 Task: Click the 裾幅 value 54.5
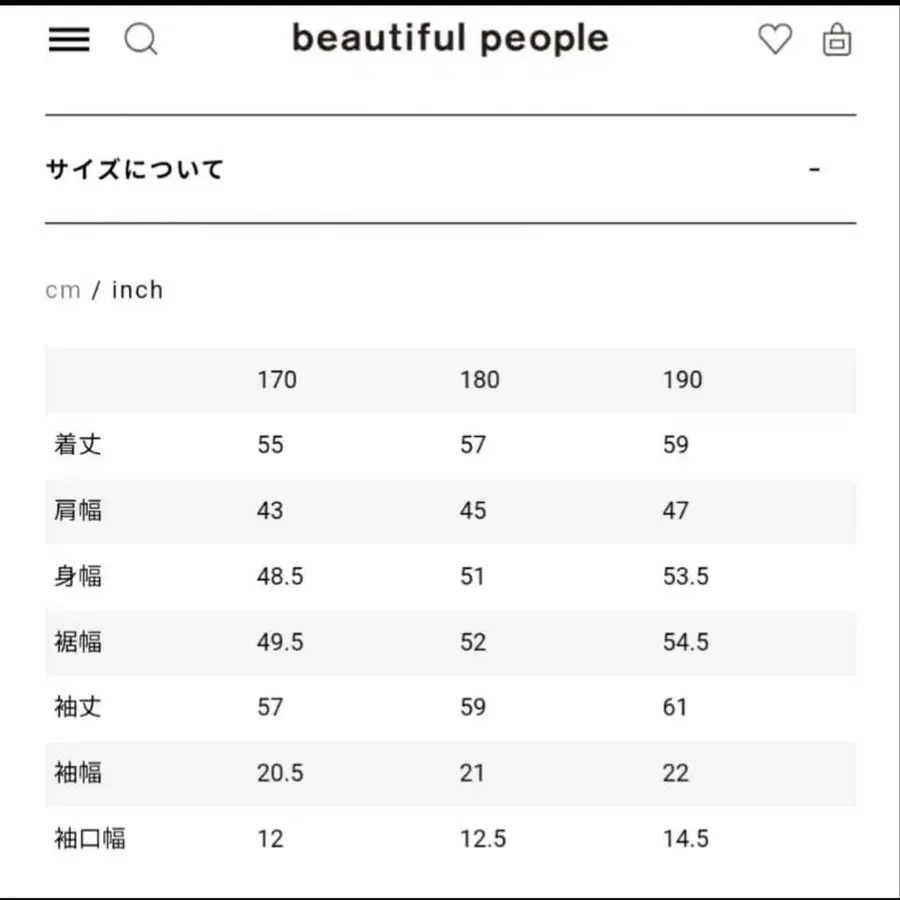coord(688,643)
